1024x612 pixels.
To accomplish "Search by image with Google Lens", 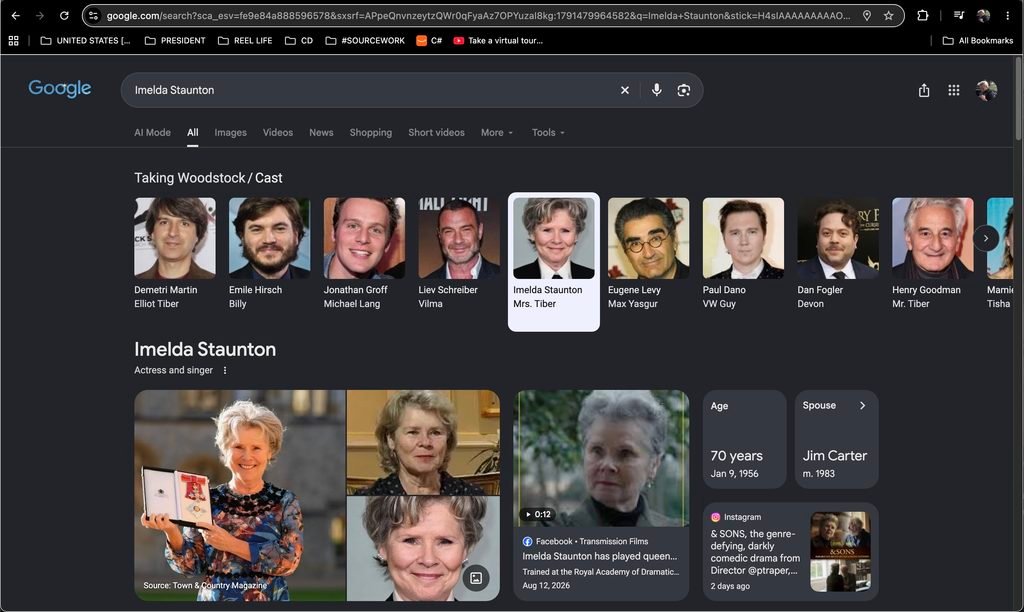I will click(684, 90).
